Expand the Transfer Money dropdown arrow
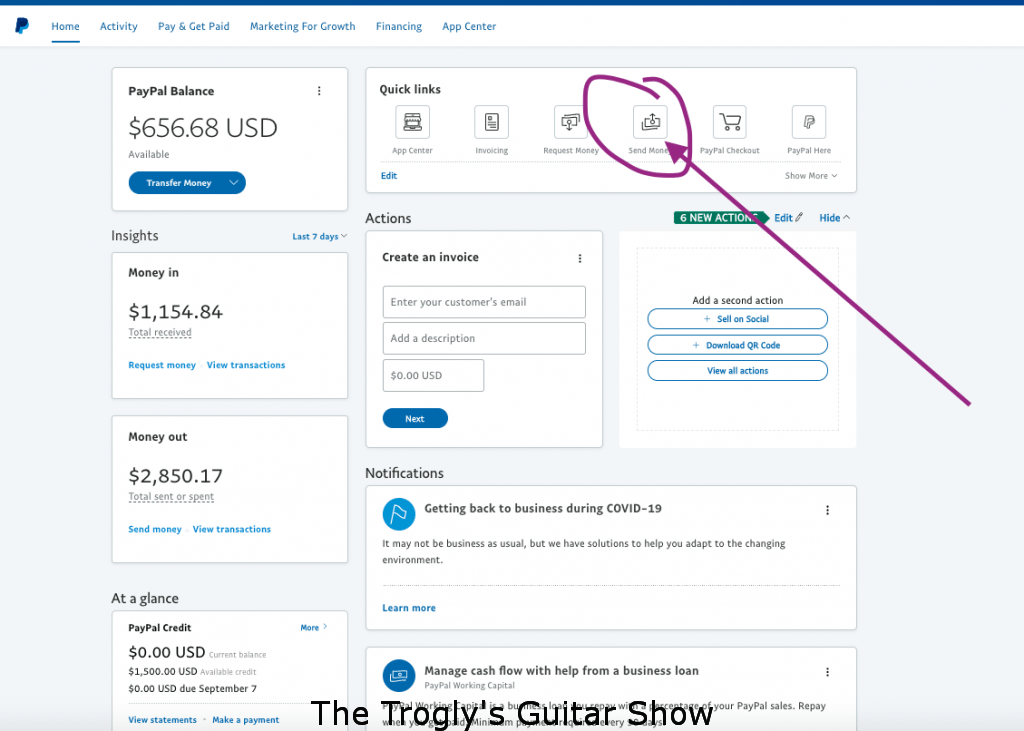Screen dimensions: 1024x731 point(234,183)
